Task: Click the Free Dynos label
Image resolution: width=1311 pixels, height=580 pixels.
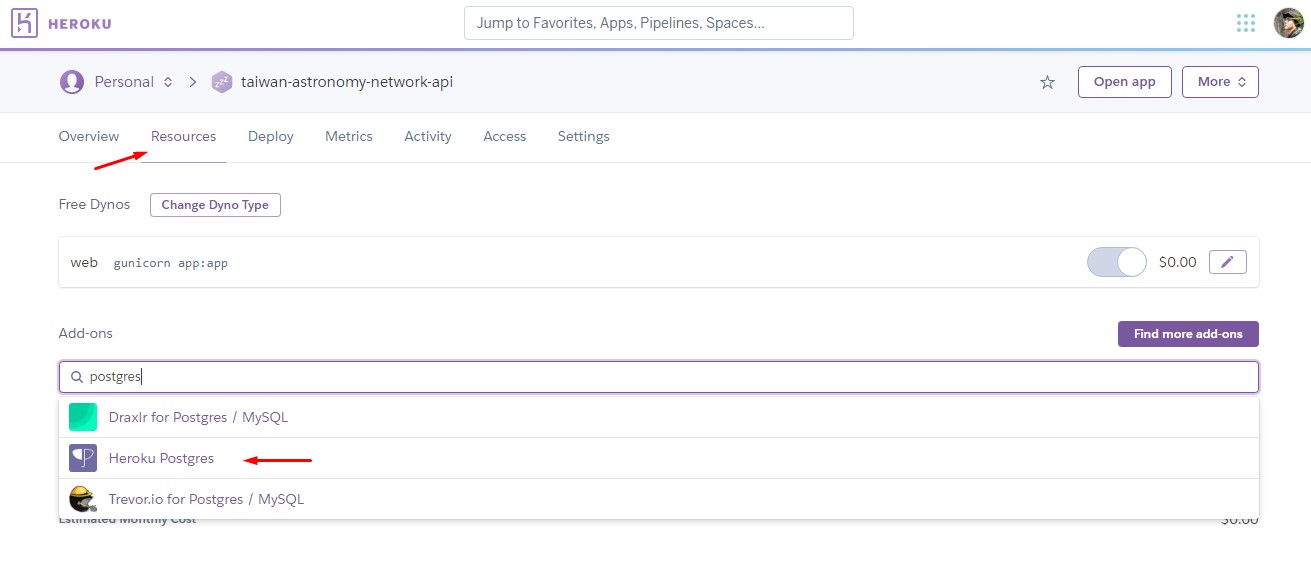Action: pyautogui.click(x=94, y=204)
